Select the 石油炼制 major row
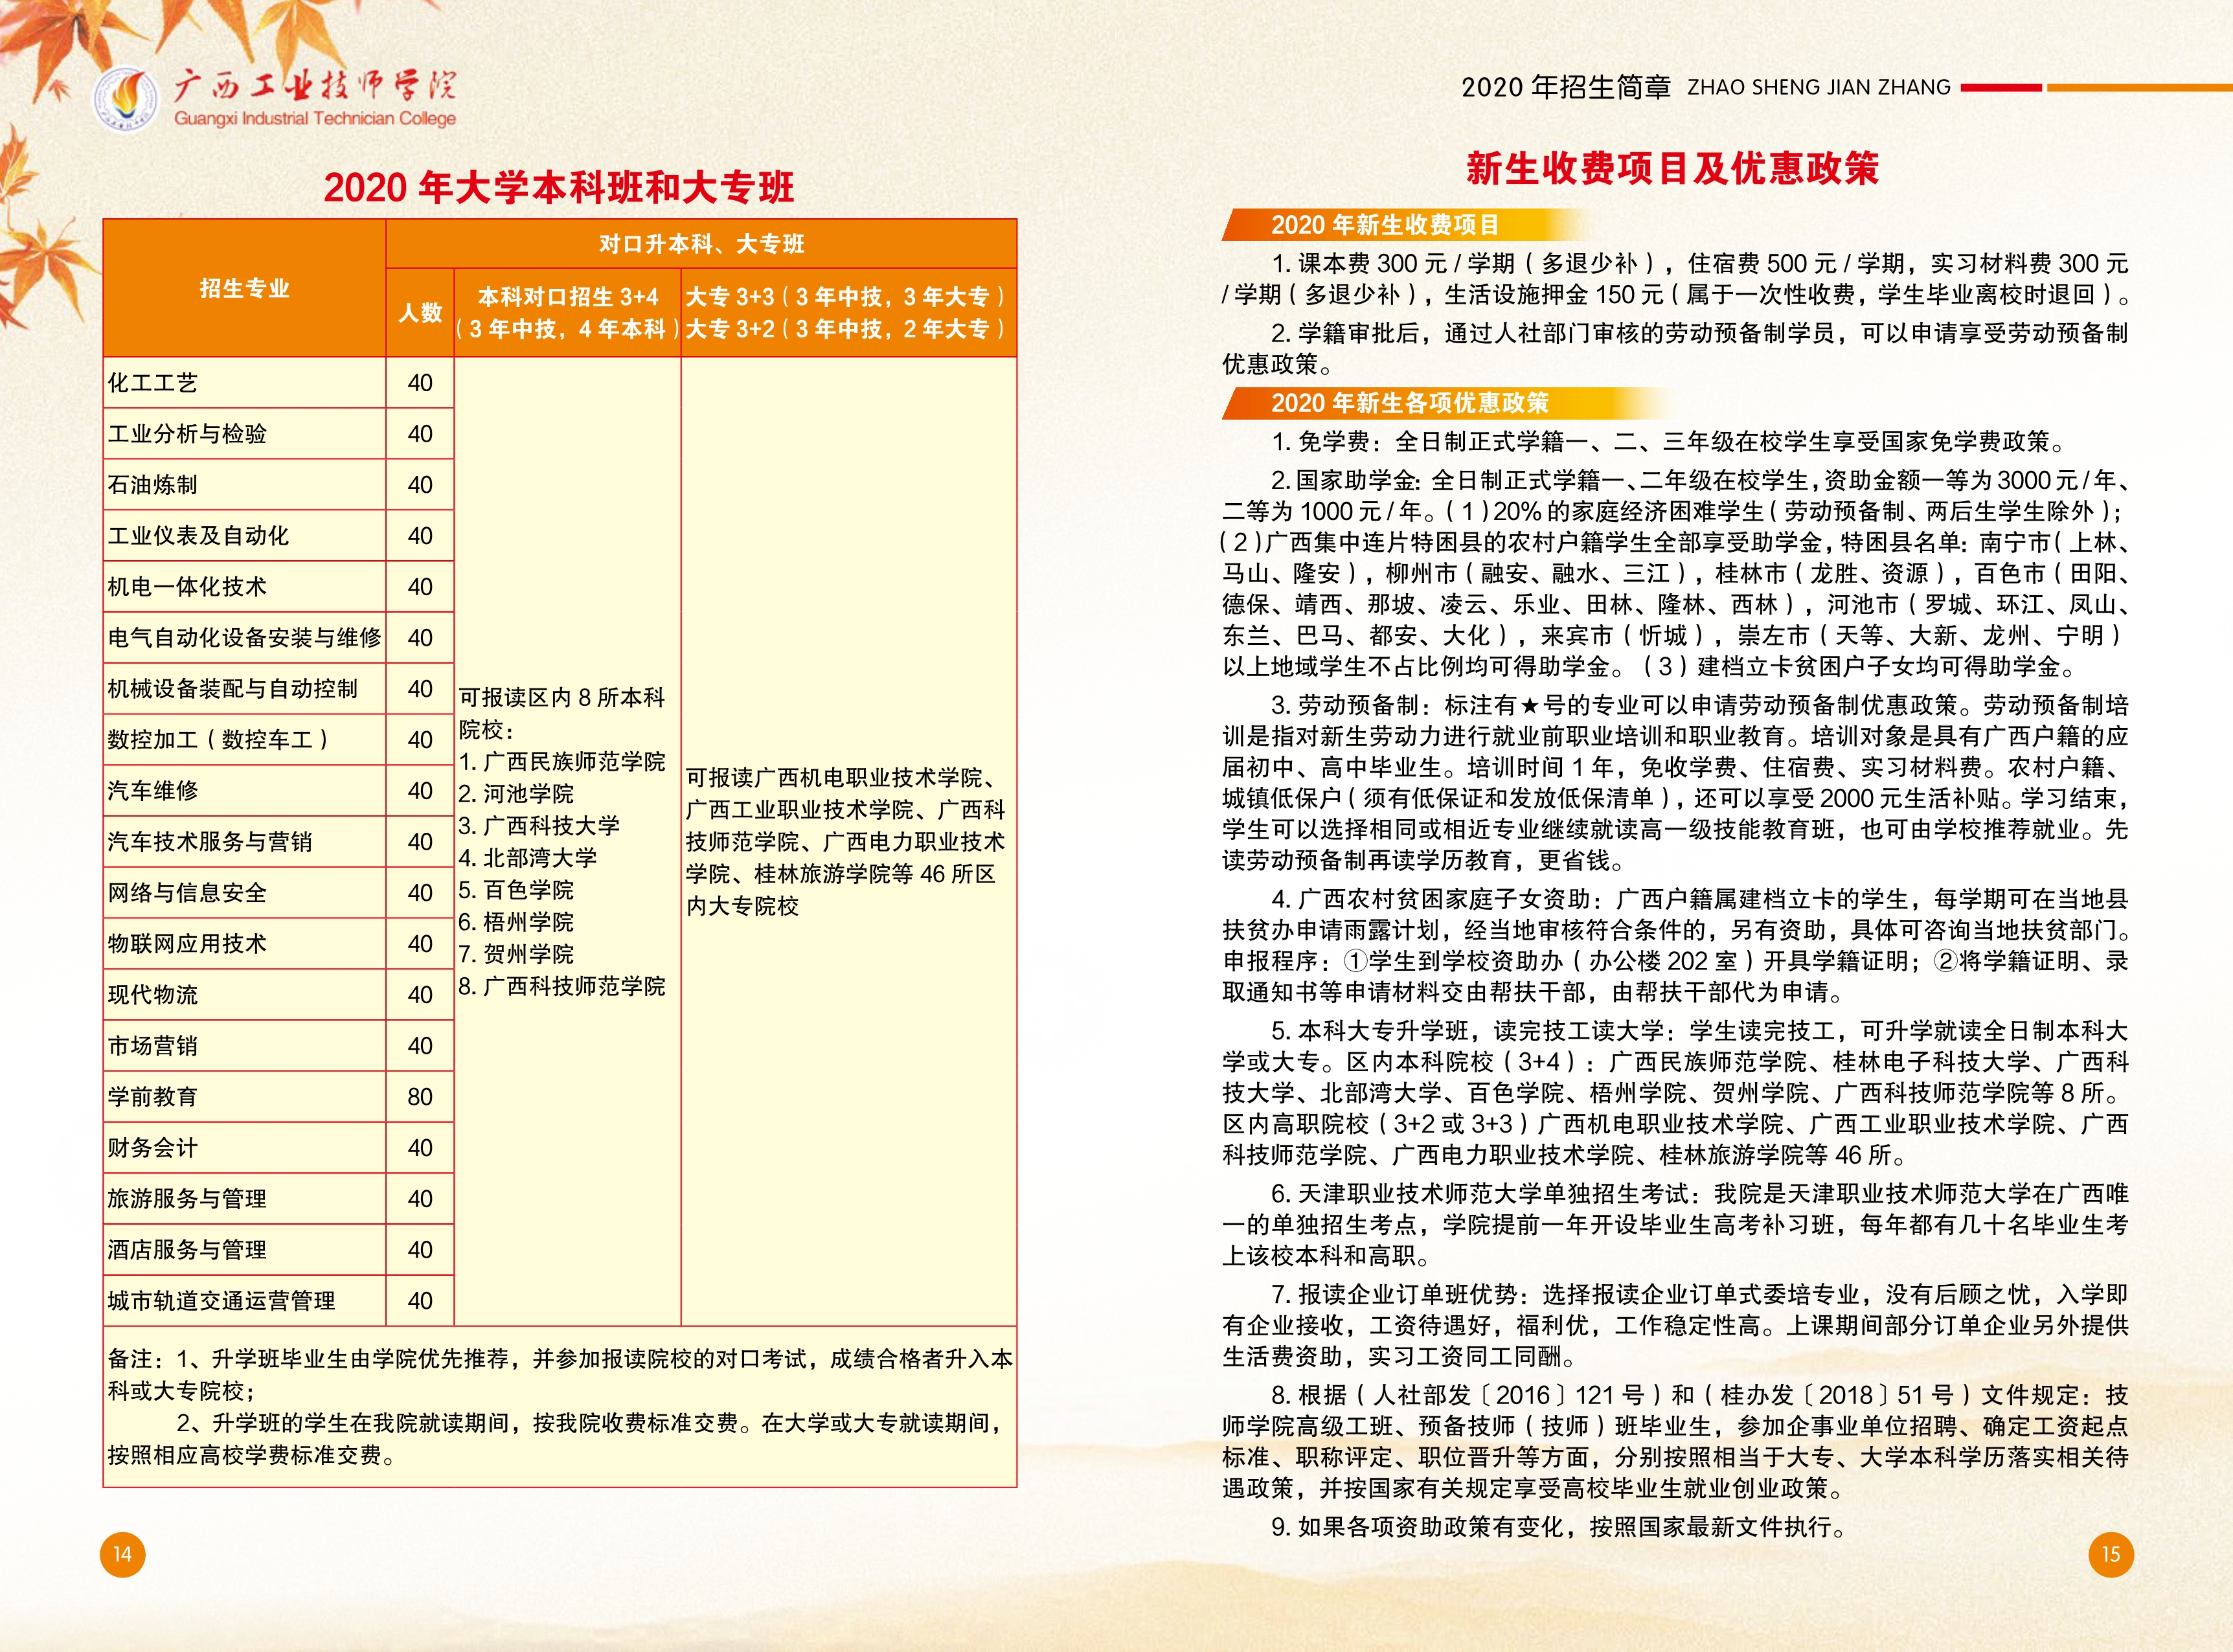2233x1652 pixels. [279, 485]
